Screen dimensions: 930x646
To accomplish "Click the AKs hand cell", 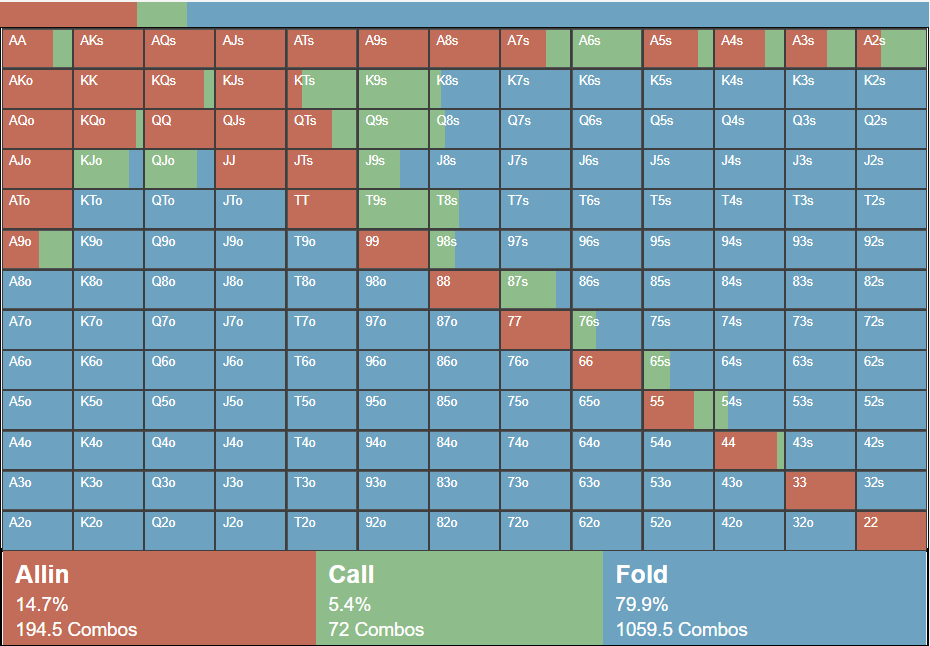I will coord(108,49).
